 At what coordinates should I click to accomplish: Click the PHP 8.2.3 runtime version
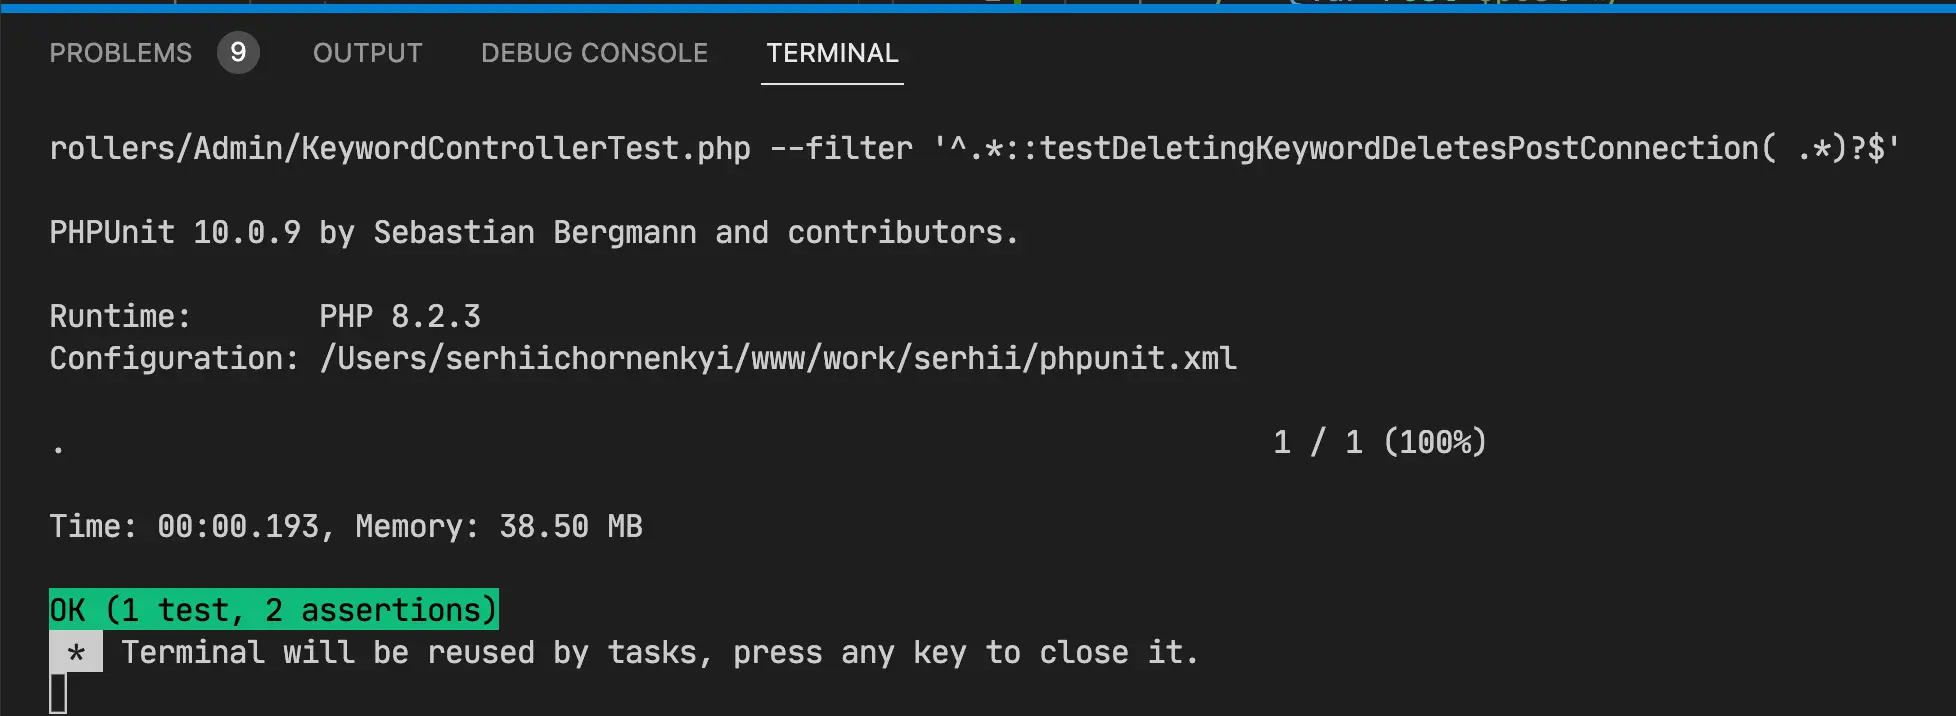pyautogui.click(x=399, y=317)
